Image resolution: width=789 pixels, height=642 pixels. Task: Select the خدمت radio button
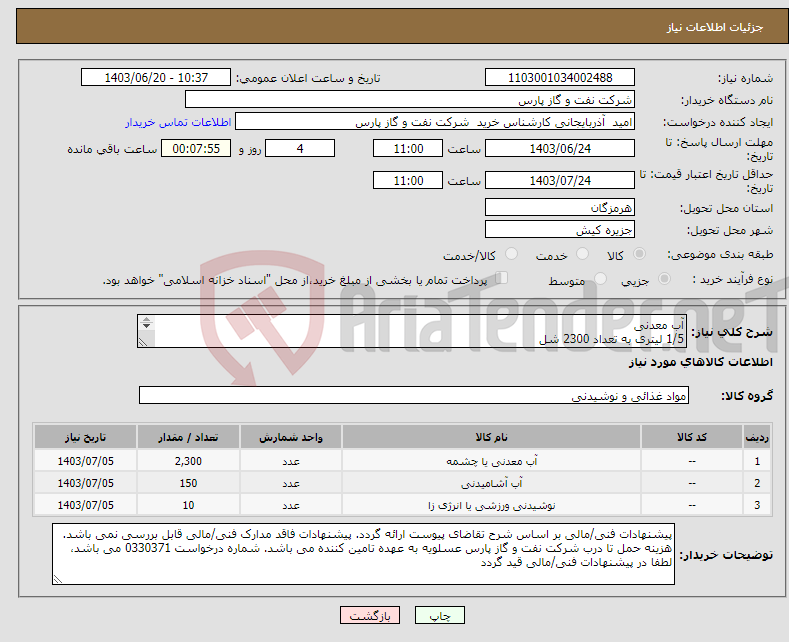tap(582, 254)
